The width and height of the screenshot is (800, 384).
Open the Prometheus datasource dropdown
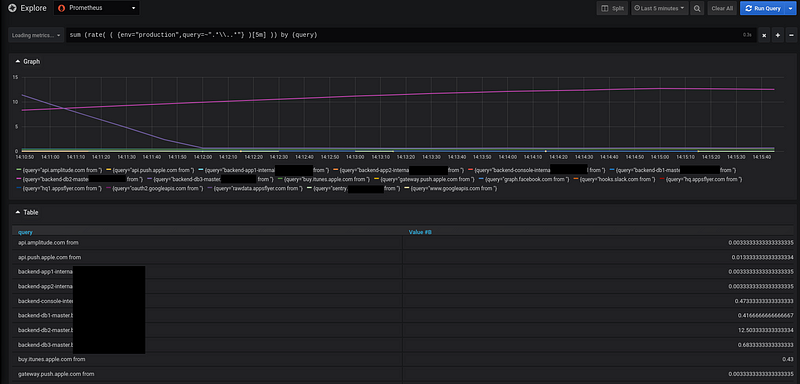[96, 8]
